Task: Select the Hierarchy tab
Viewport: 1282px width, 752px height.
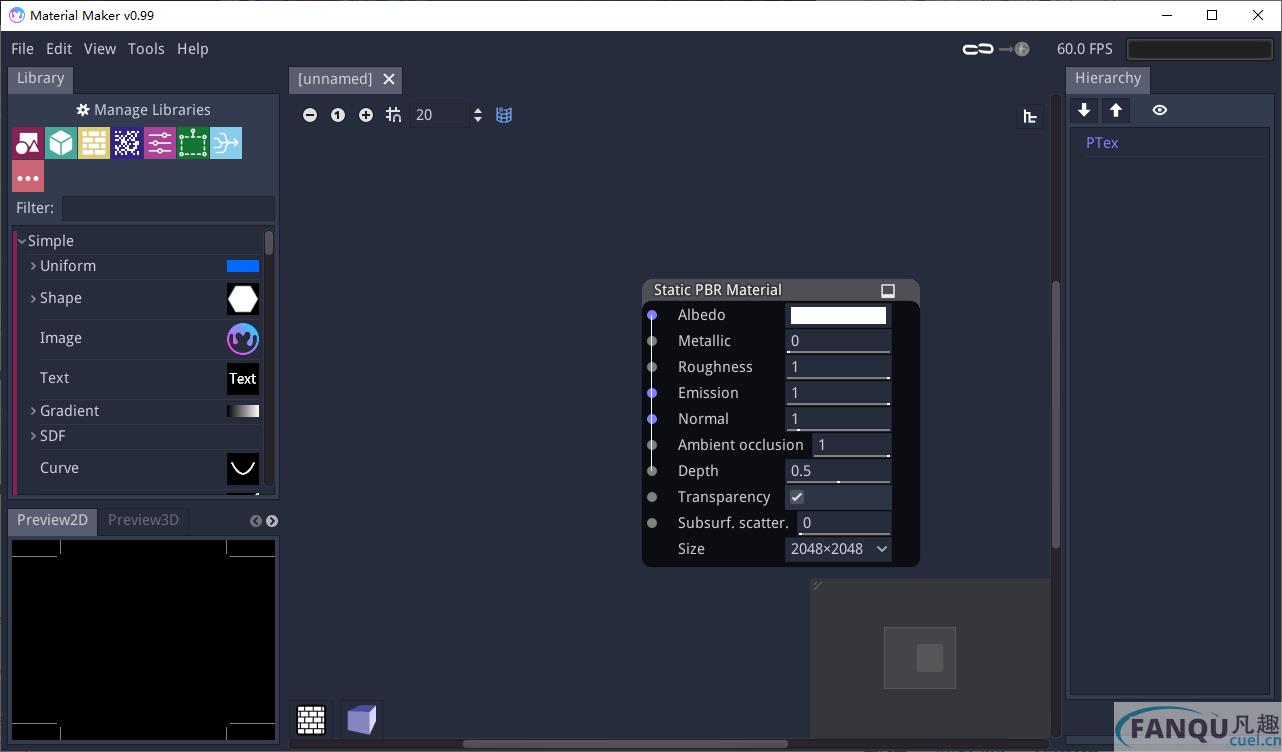Action: (1108, 79)
